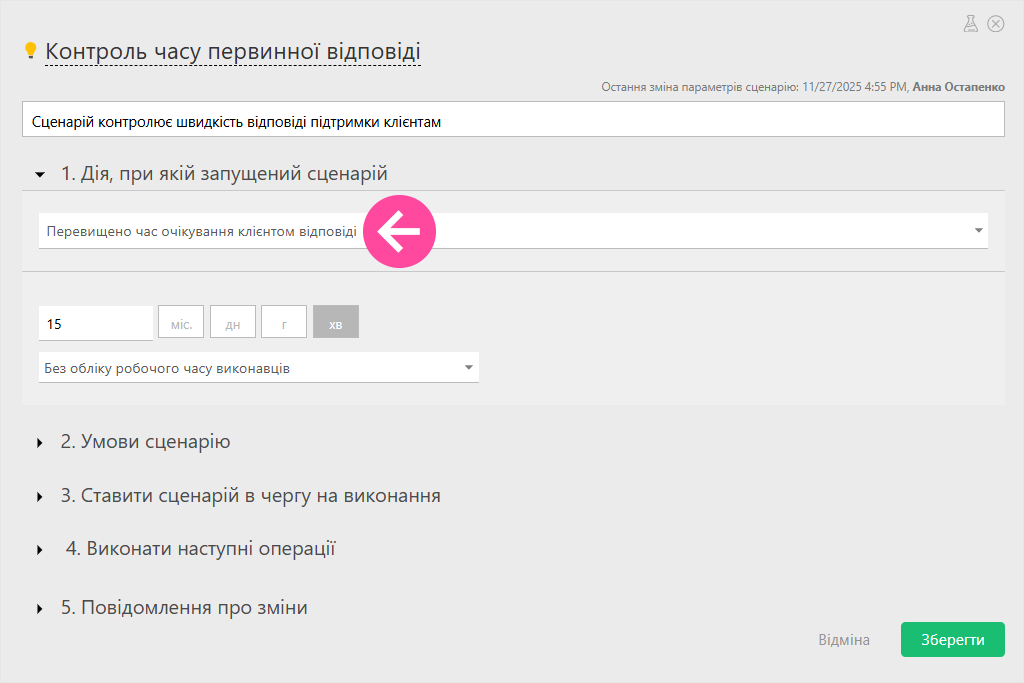The height and width of the screenshot is (683, 1024).
Task: Expand section '5. Повідомлення про зміни'
Action: [183, 608]
